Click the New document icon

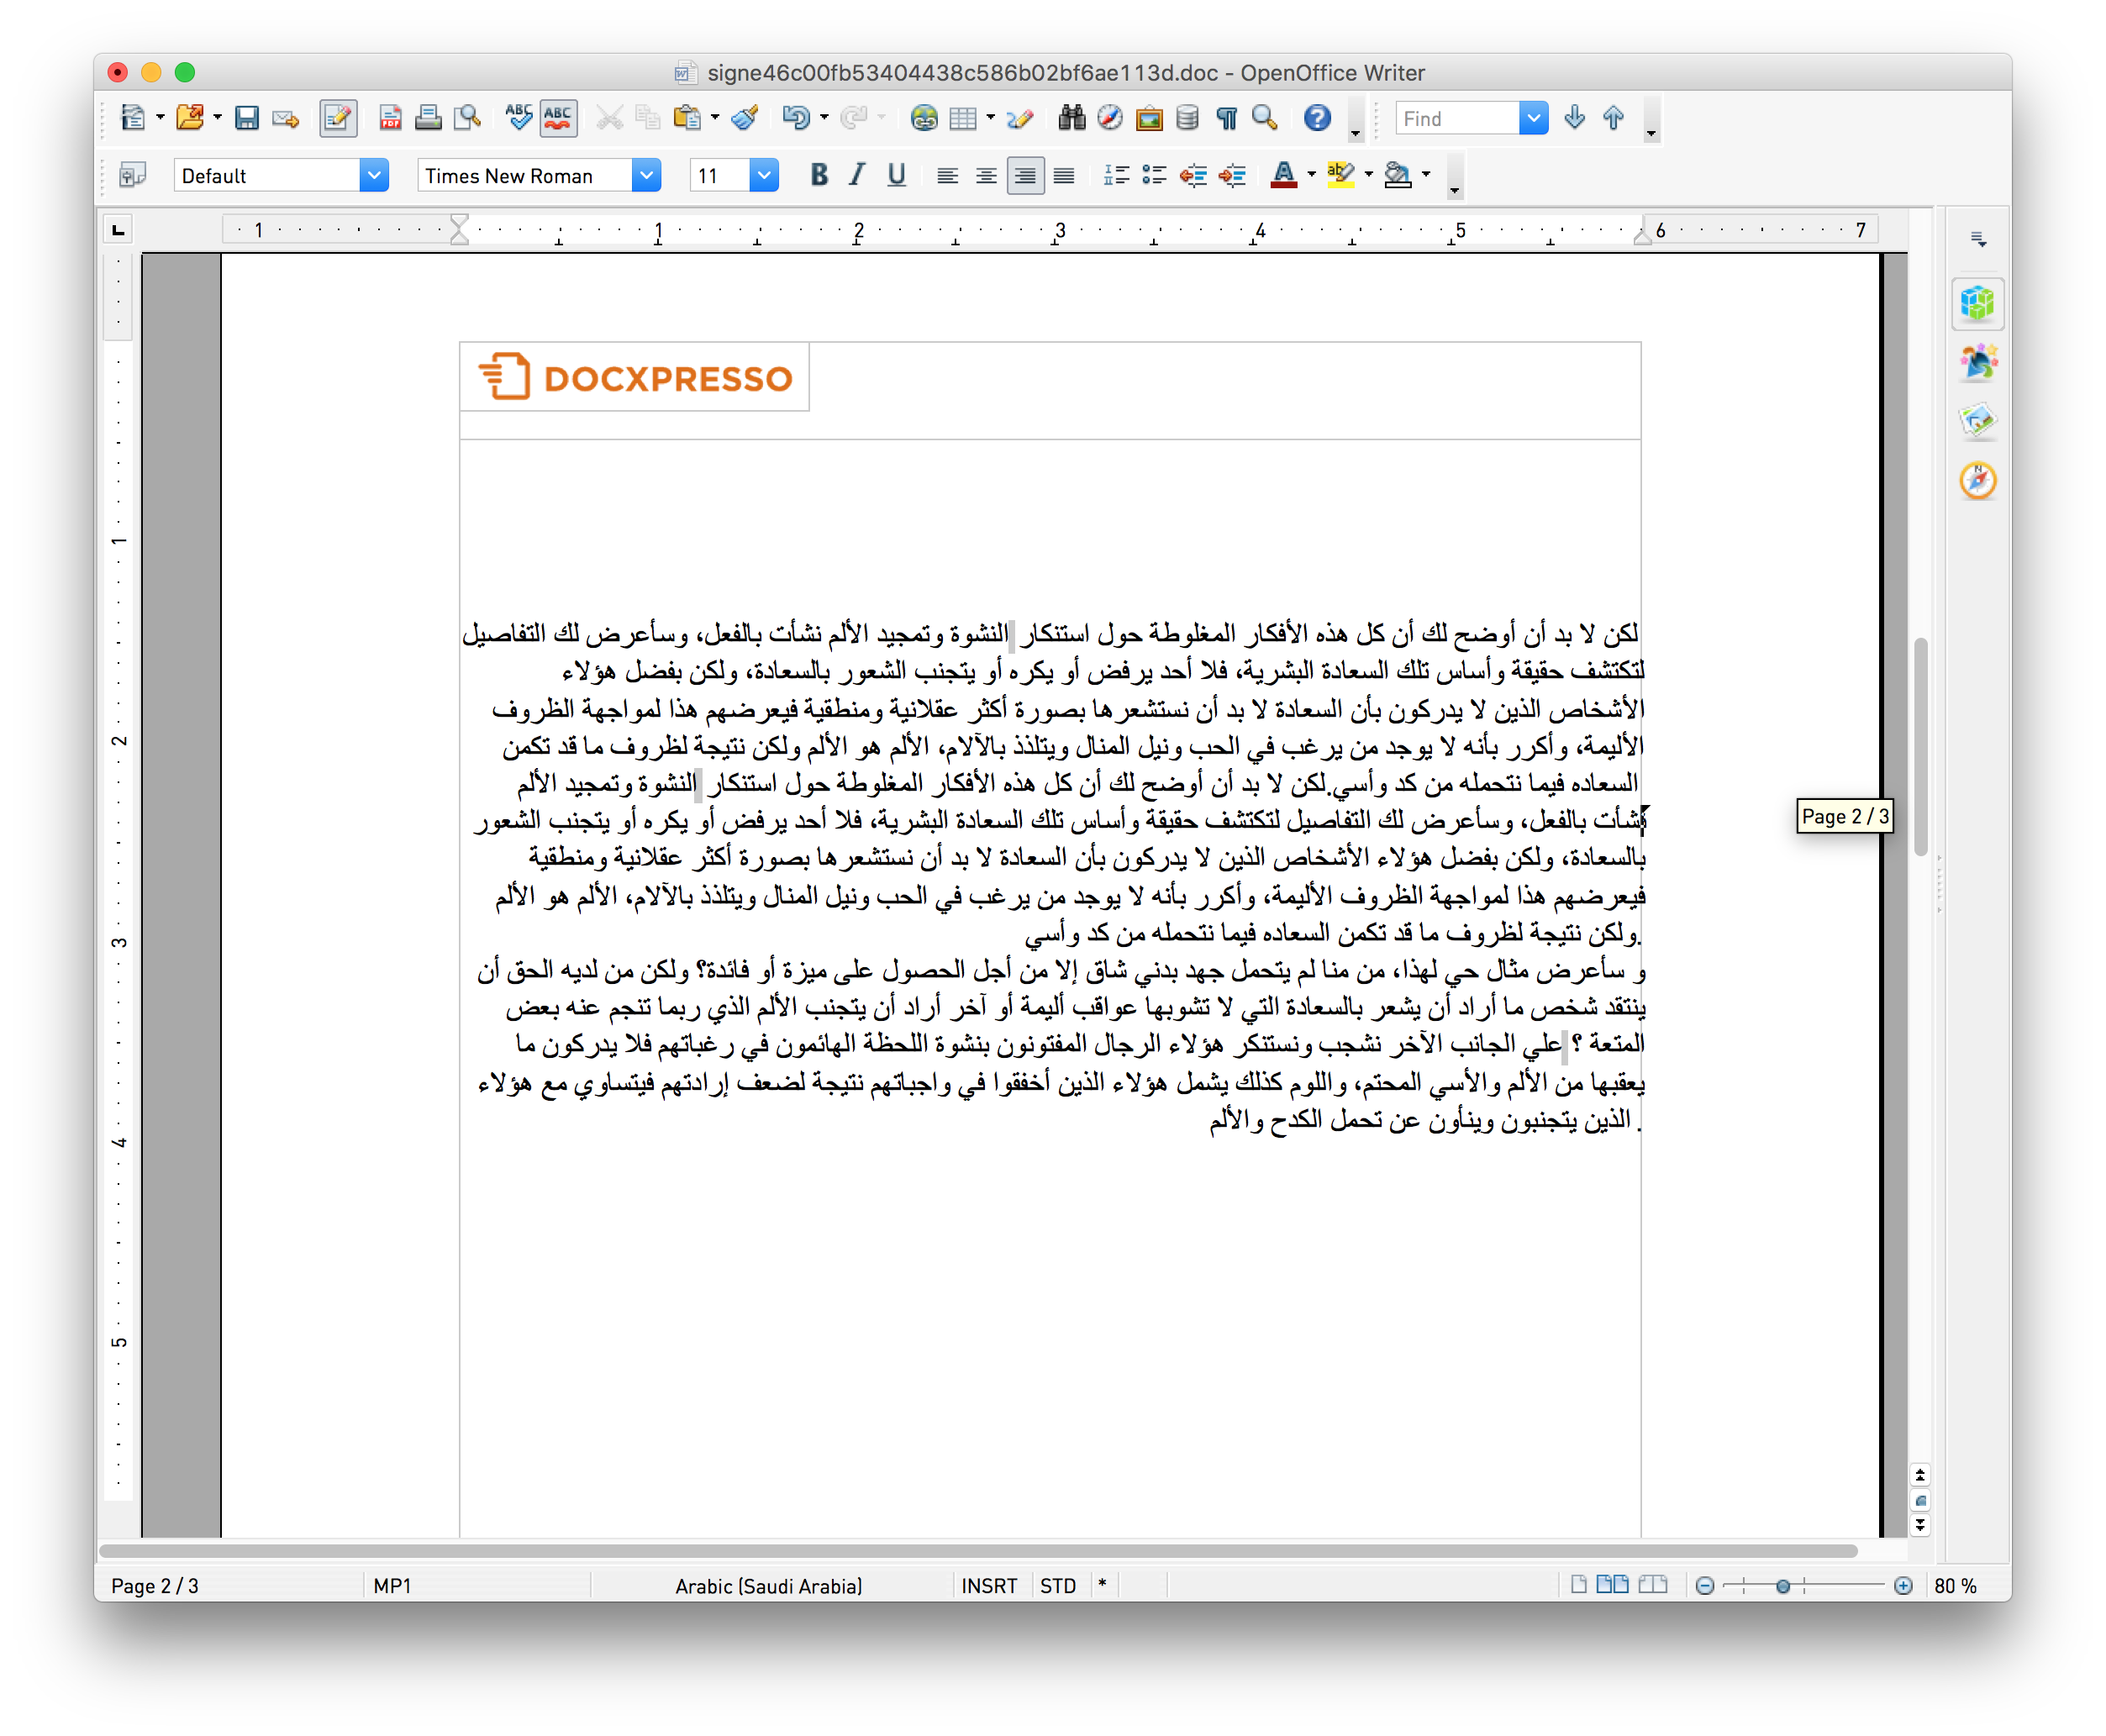(133, 118)
